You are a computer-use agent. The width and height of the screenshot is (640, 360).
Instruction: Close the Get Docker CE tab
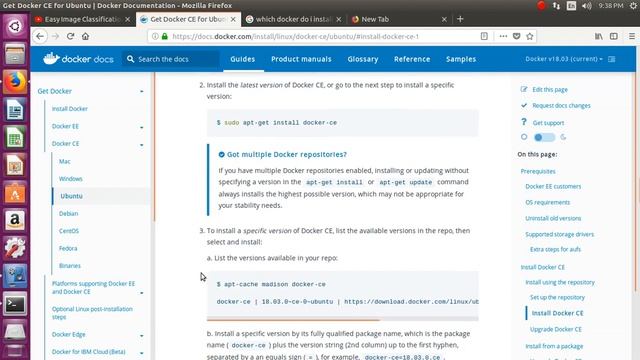[233, 19]
